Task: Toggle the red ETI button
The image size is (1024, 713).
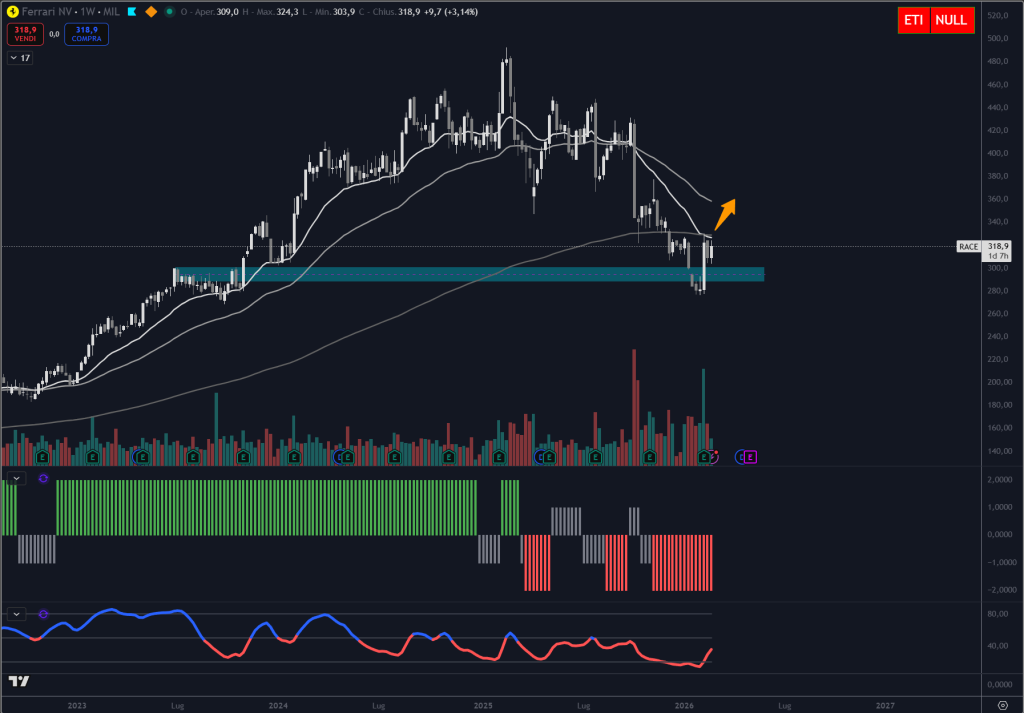Action: coord(913,20)
